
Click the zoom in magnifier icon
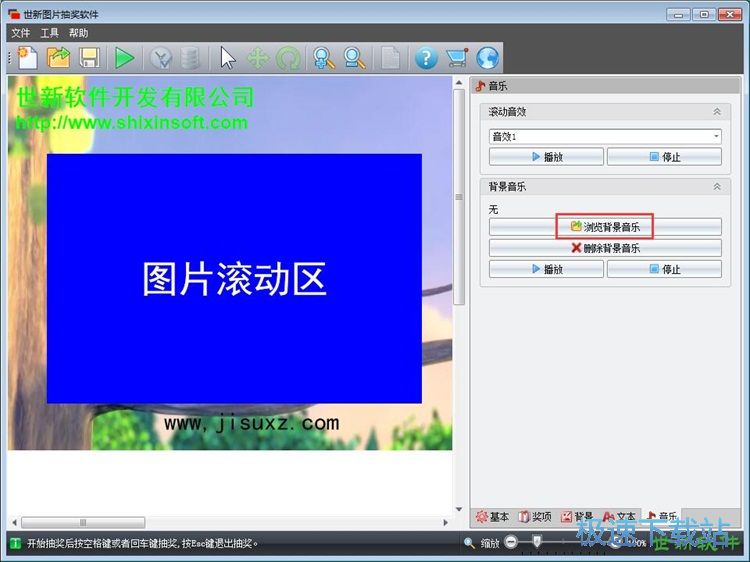coord(324,58)
